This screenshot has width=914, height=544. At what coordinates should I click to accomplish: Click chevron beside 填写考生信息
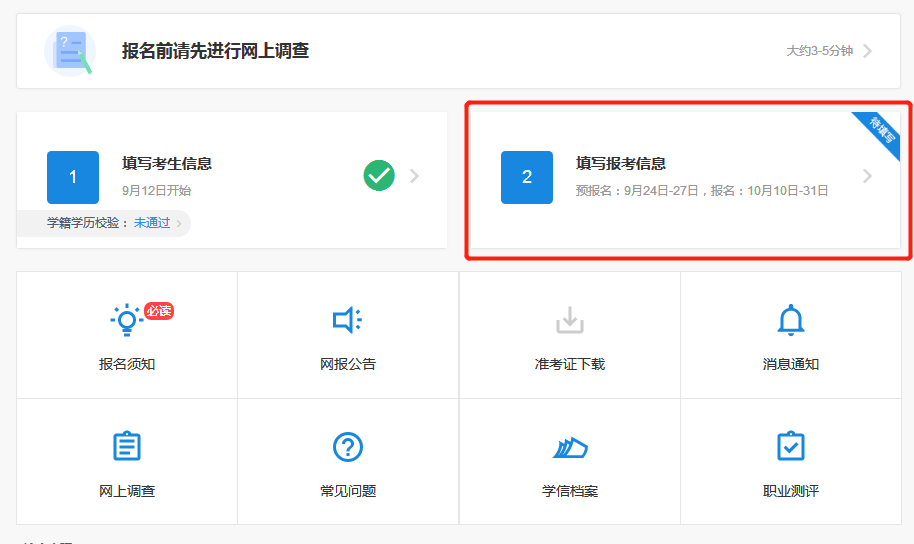coord(414,176)
